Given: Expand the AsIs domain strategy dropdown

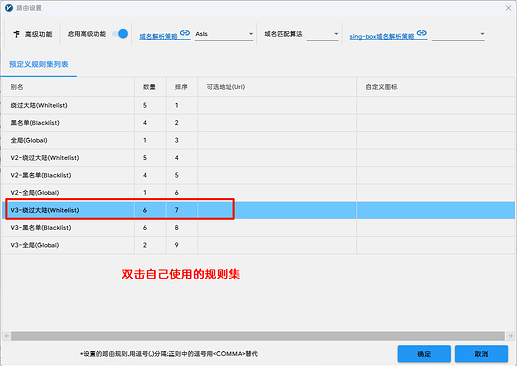Looking at the screenshot, I should coord(224,34).
